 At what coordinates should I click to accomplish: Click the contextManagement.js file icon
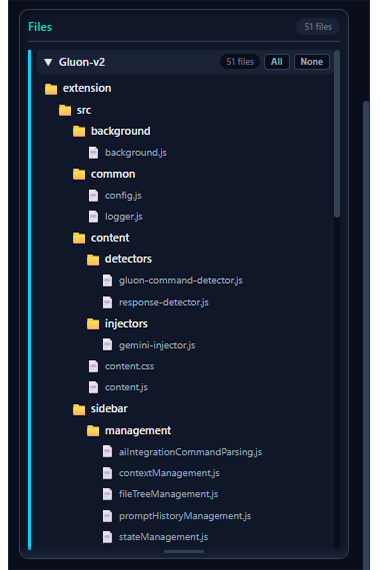[x=107, y=473]
